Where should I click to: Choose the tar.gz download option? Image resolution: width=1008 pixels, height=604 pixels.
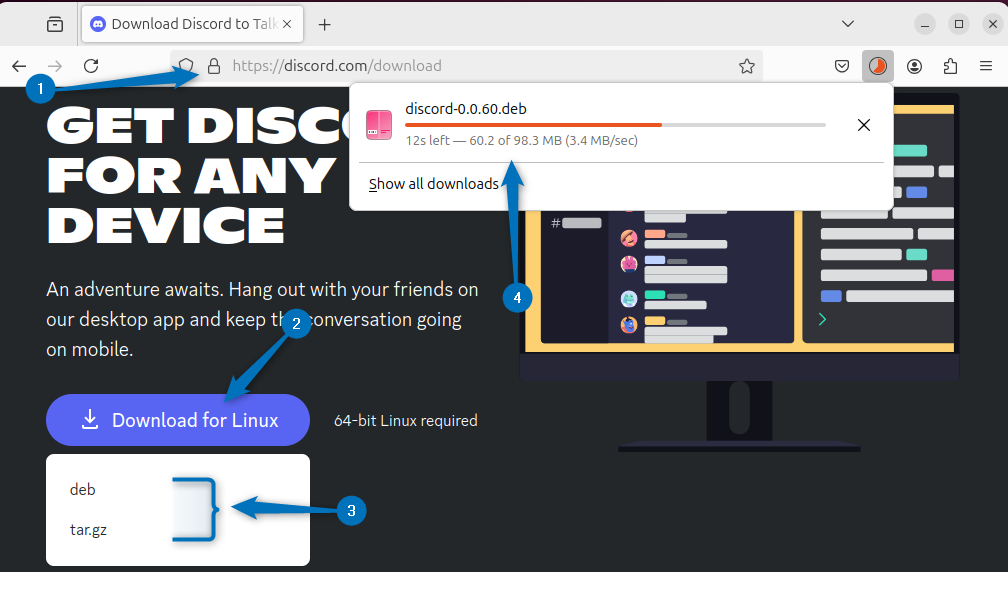[x=88, y=530]
